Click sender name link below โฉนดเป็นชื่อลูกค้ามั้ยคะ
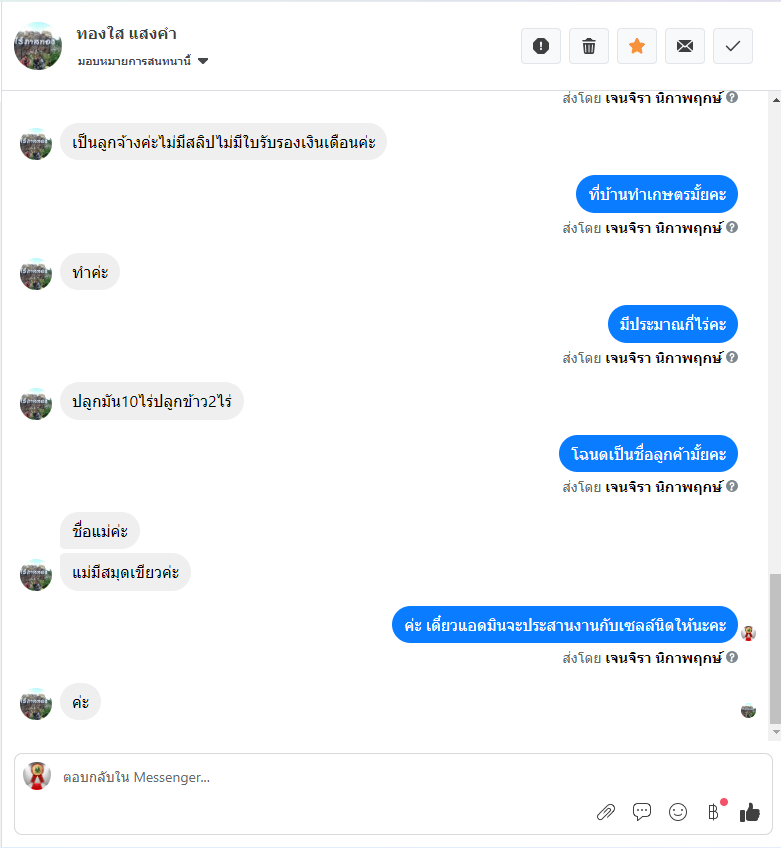This screenshot has width=781, height=848. coord(664,487)
